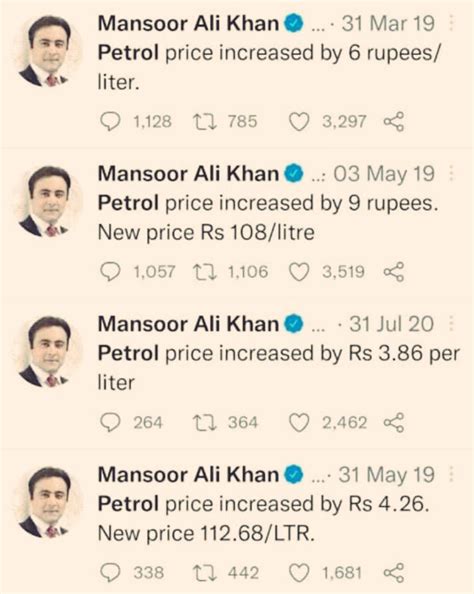Retweet the 31 Jul 20 tweet

[205, 423]
